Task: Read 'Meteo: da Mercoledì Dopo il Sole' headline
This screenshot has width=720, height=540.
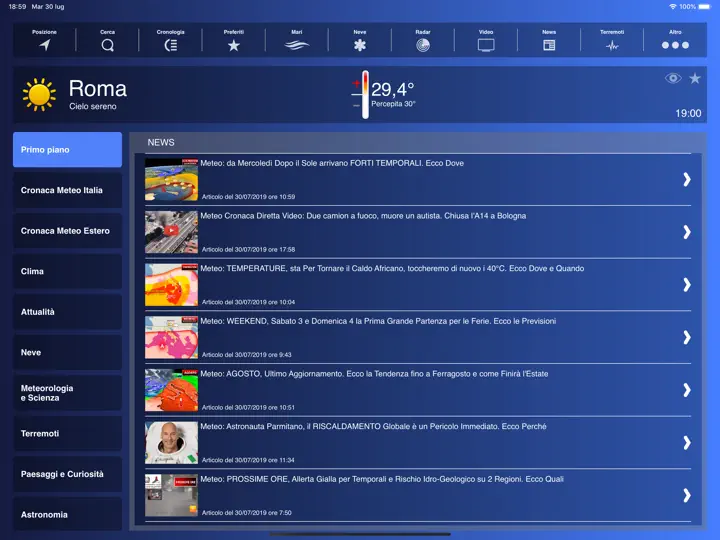Action: (332, 163)
